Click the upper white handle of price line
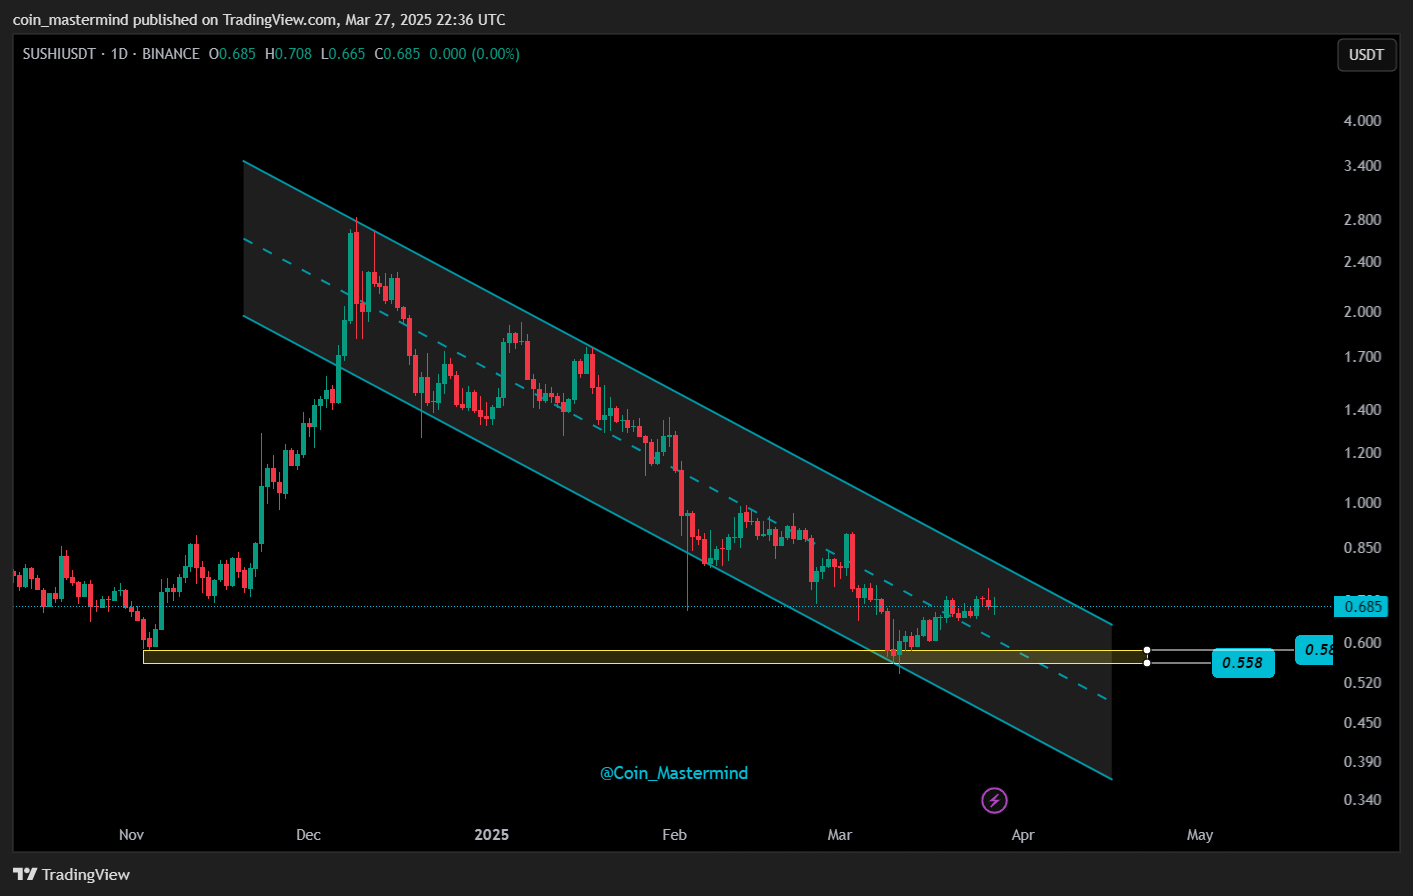The width and height of the screenshot is (1413, 896). (1147, 651)
